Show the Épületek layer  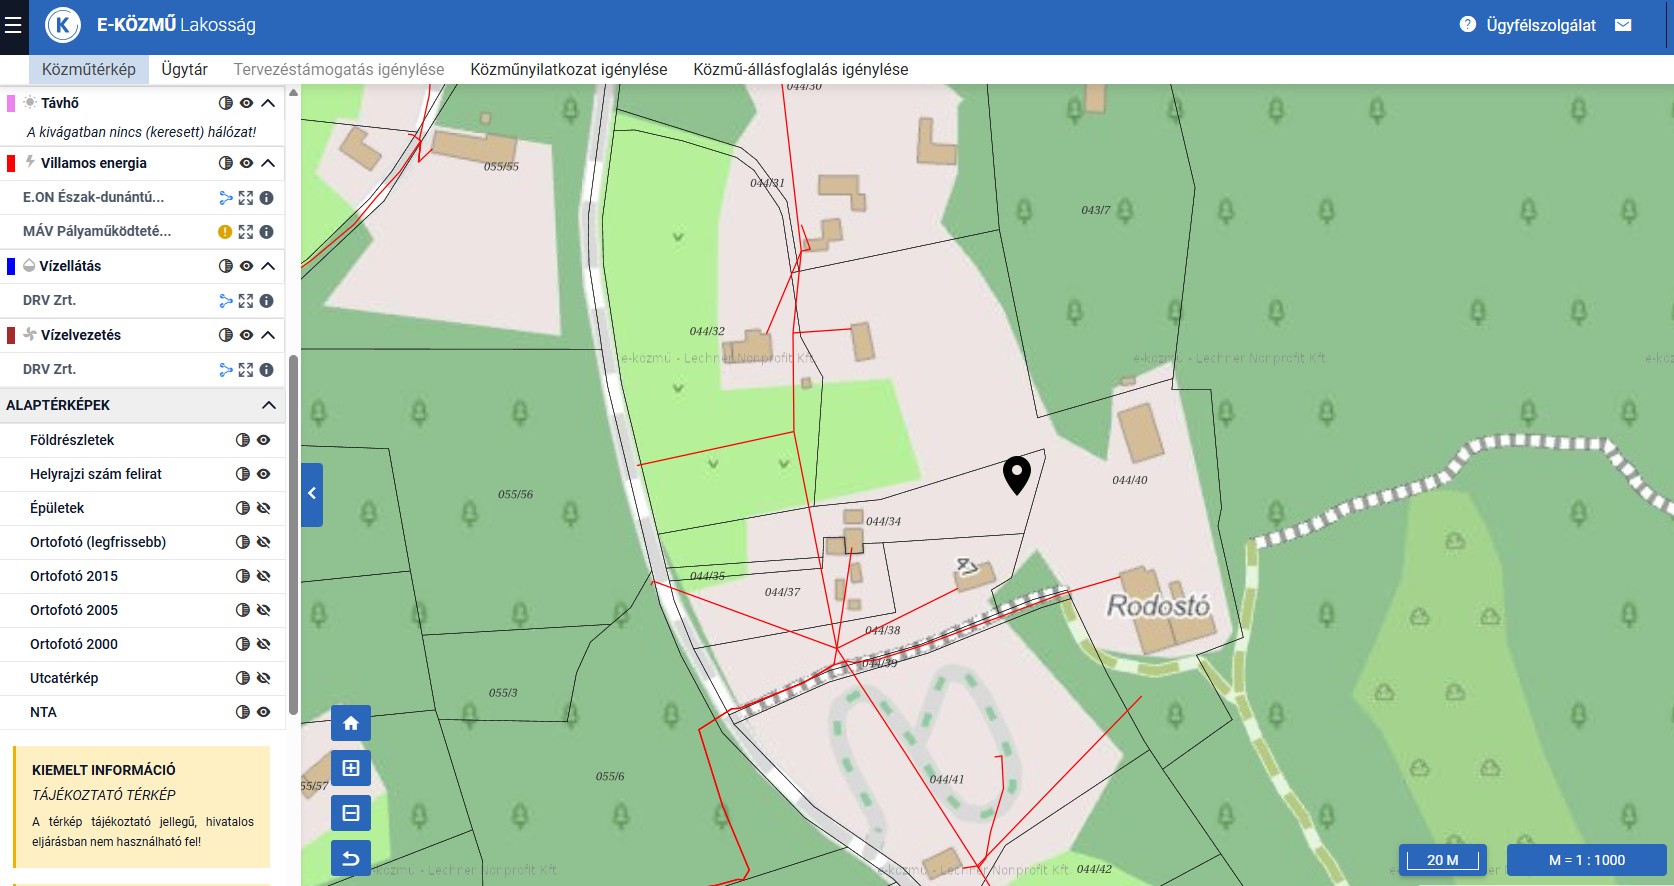[x=264, y=508]
